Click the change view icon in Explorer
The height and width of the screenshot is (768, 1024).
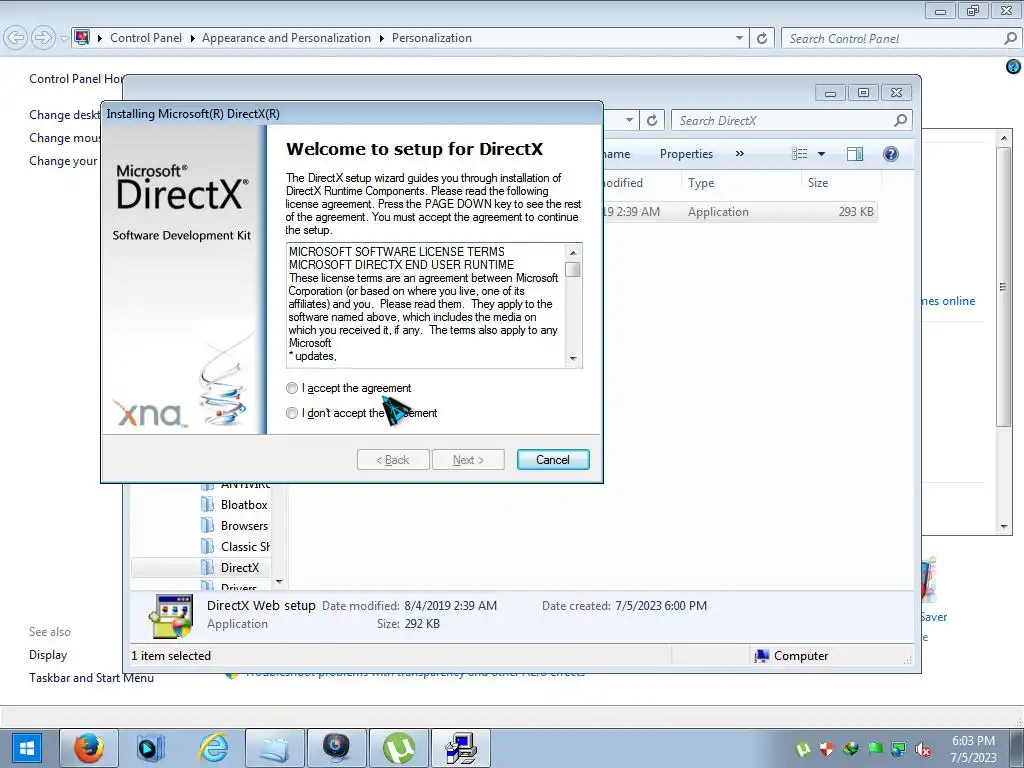coord(799,154)
